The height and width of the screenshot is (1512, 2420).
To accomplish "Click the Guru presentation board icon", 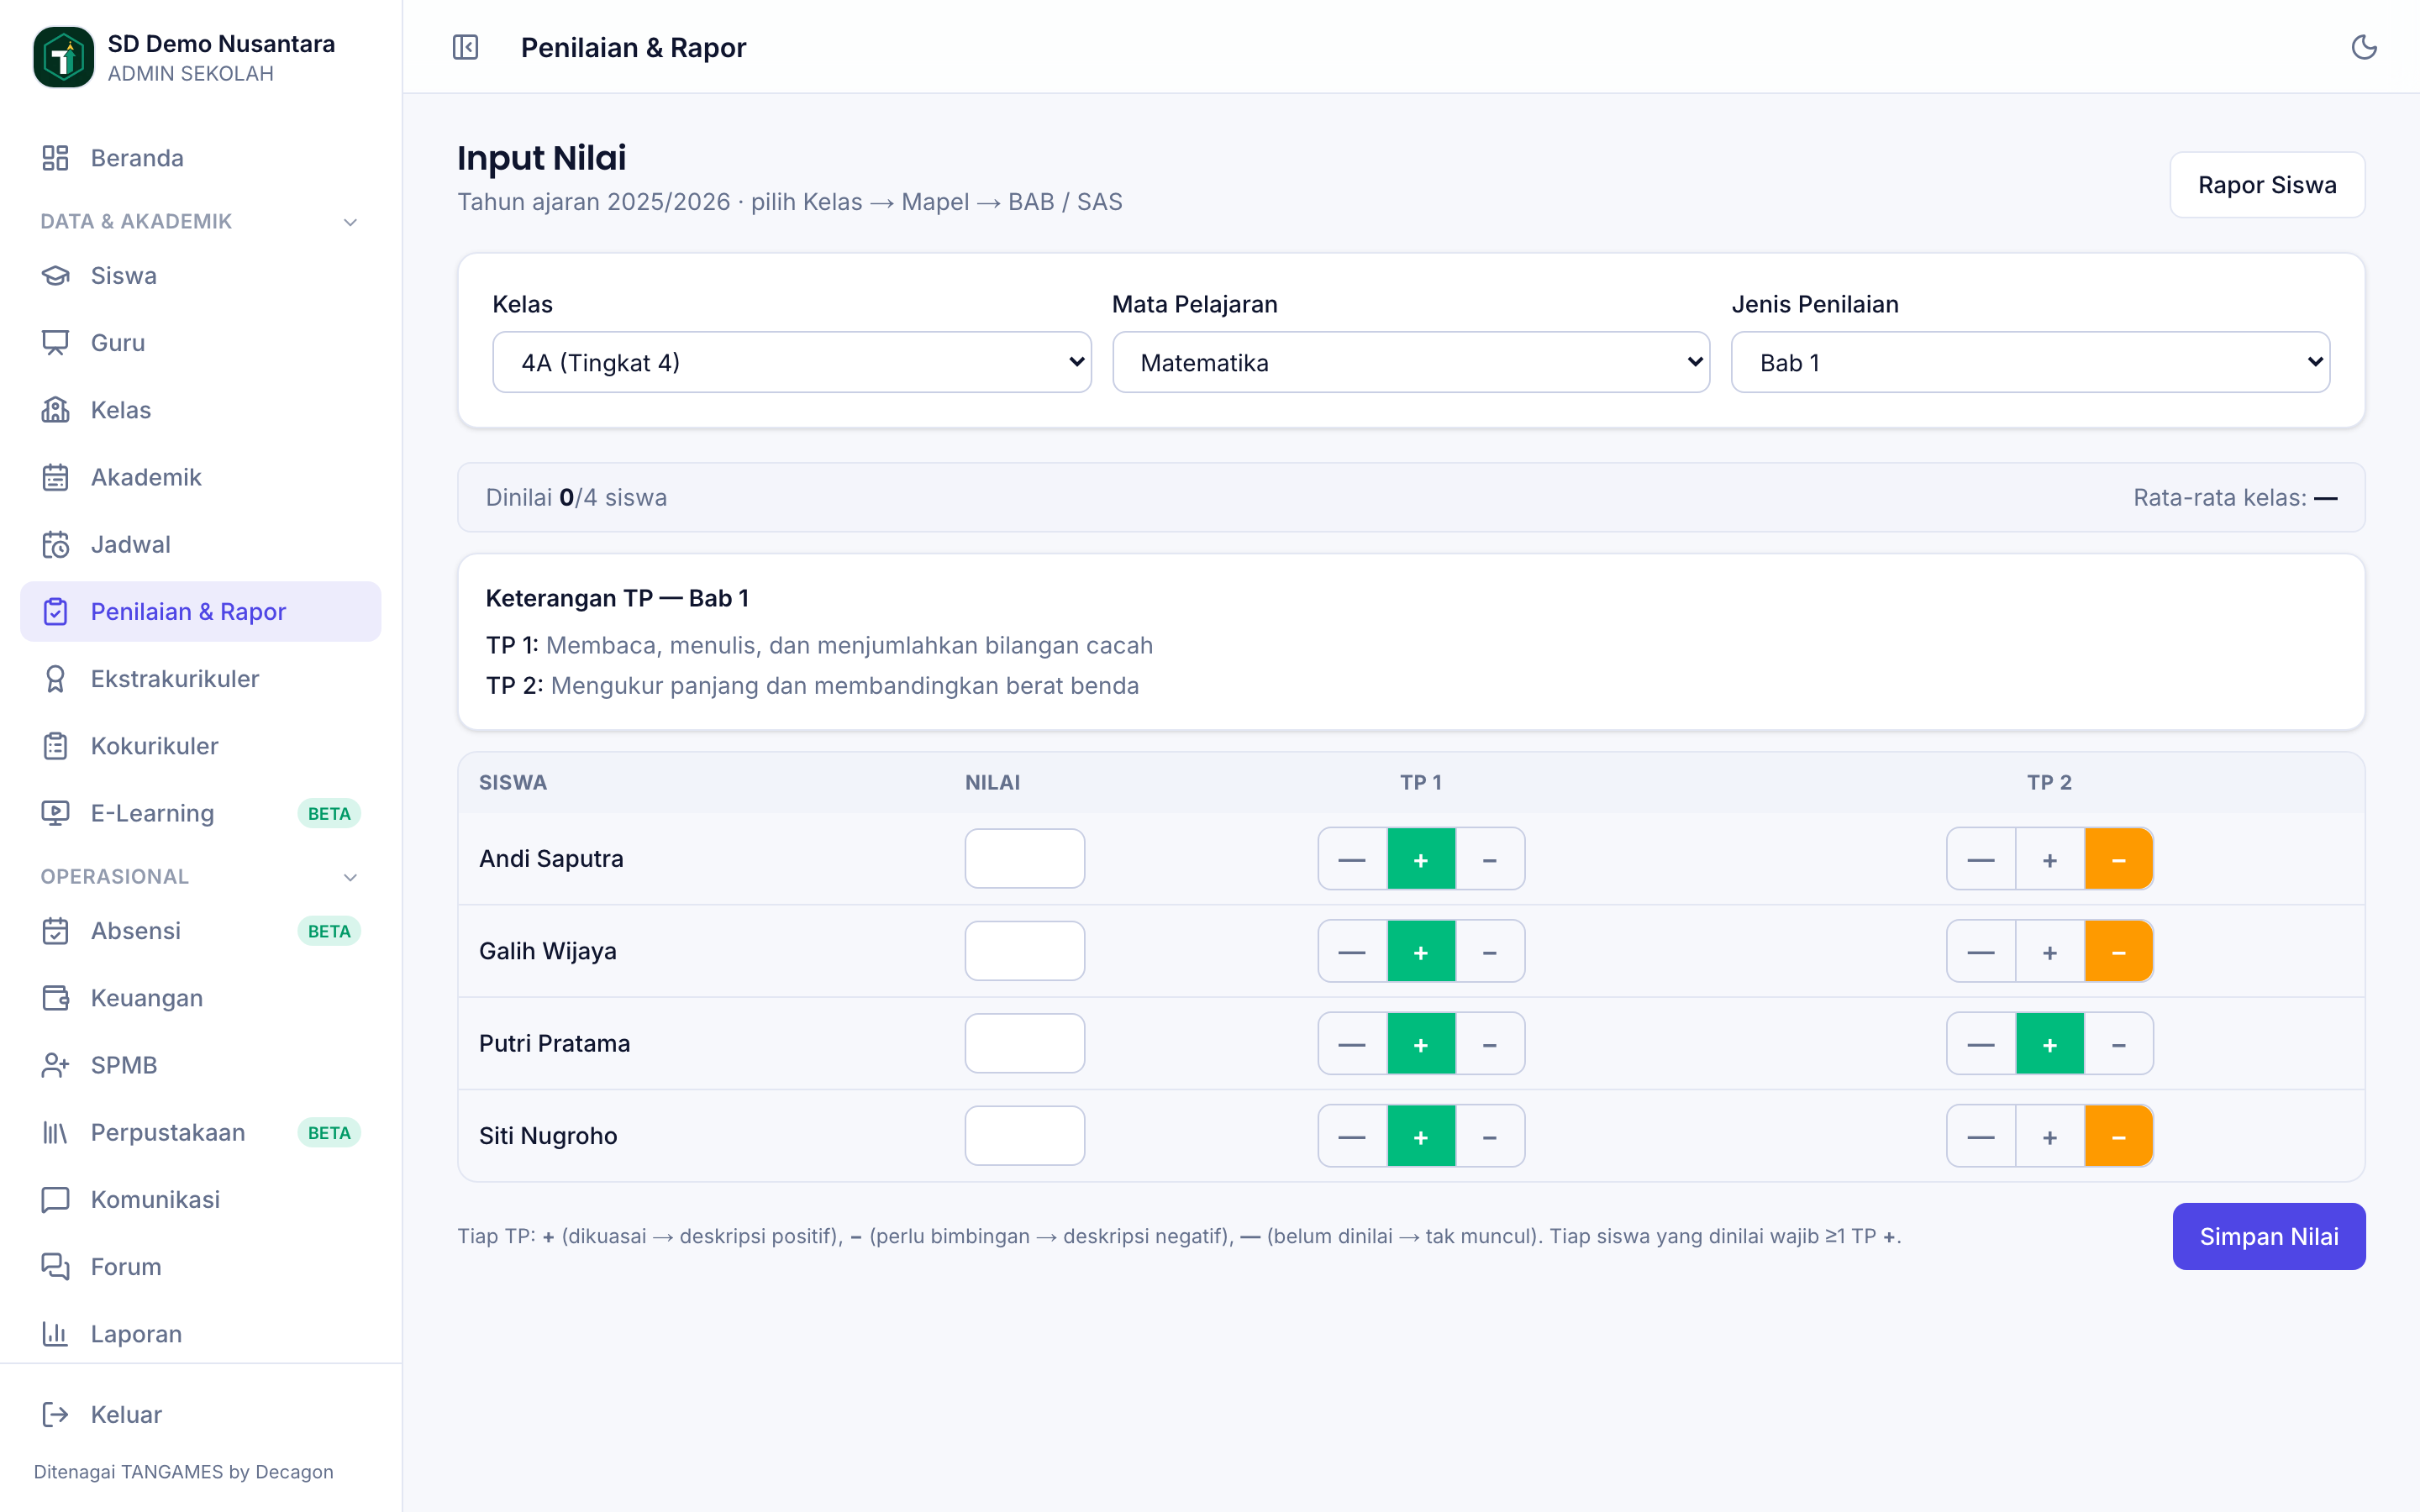I will pos(55,343).
